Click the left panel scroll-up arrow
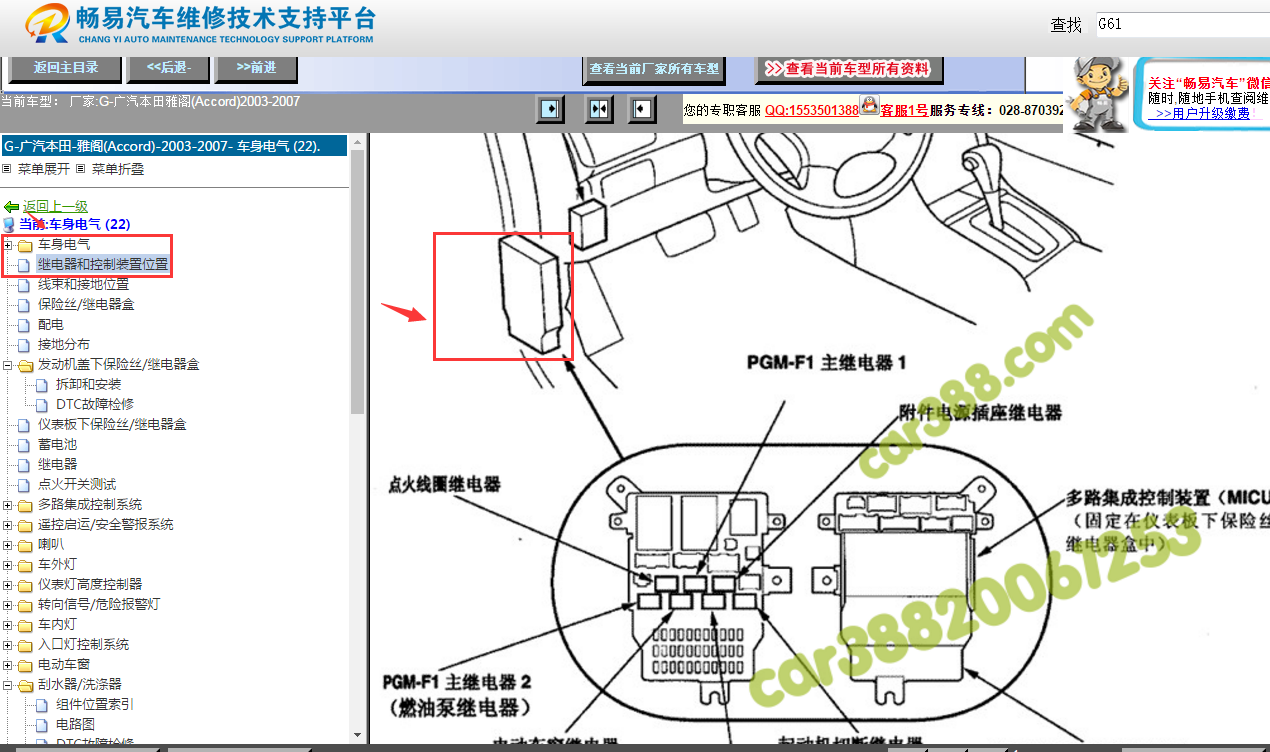This screenshot has height=752, width=1270. point(358,143)
